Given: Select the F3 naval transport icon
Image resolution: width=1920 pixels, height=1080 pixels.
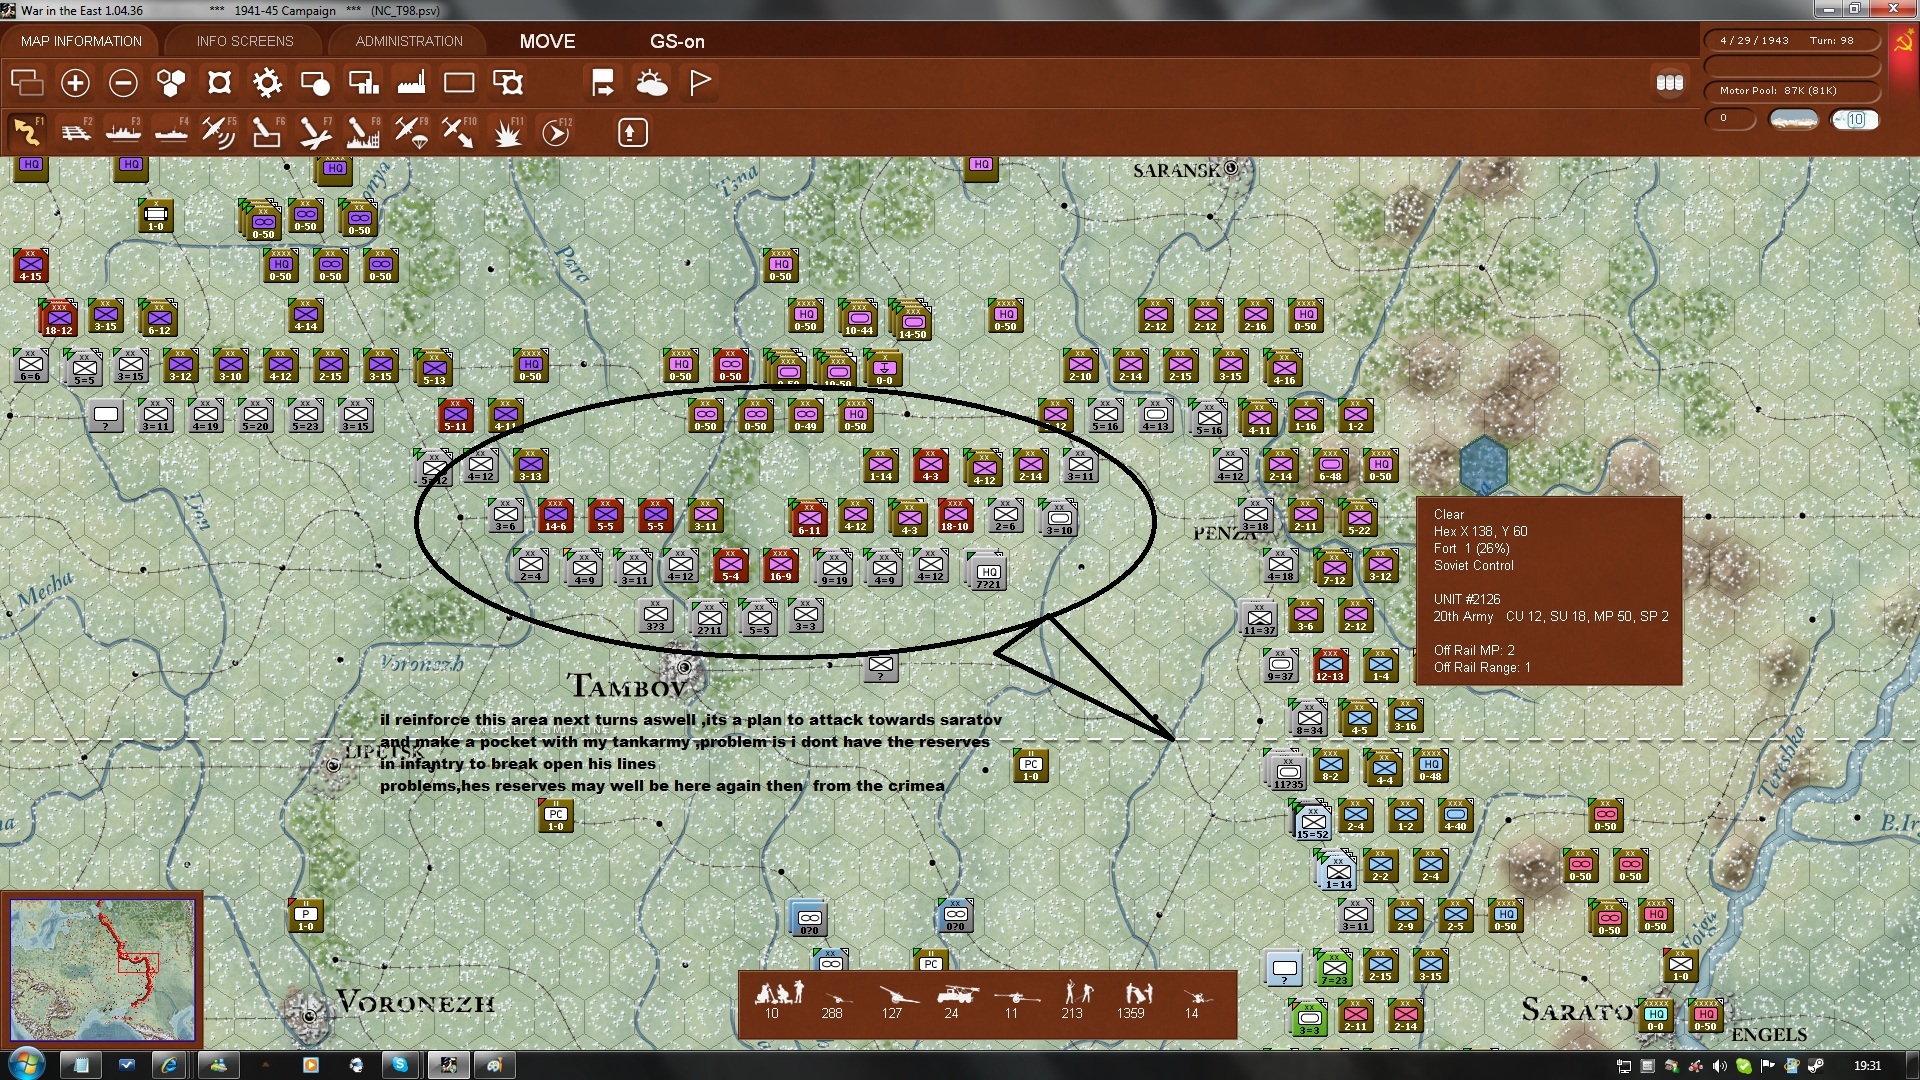Looking at the screenshot, I should point(123,132).
